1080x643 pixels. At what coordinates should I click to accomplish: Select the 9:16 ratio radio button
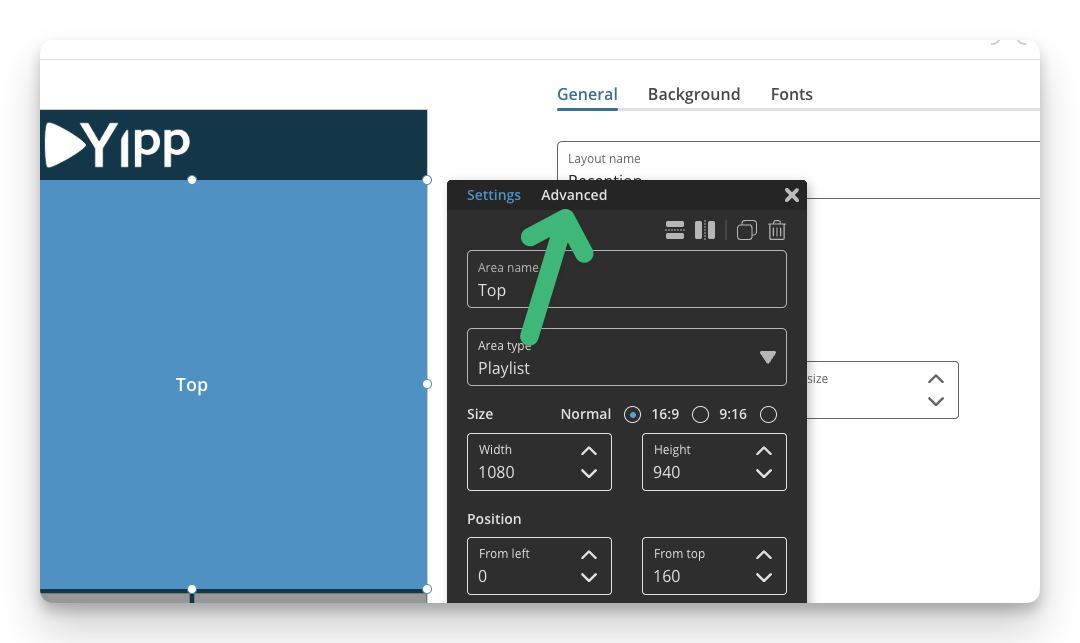click(769, 414)
